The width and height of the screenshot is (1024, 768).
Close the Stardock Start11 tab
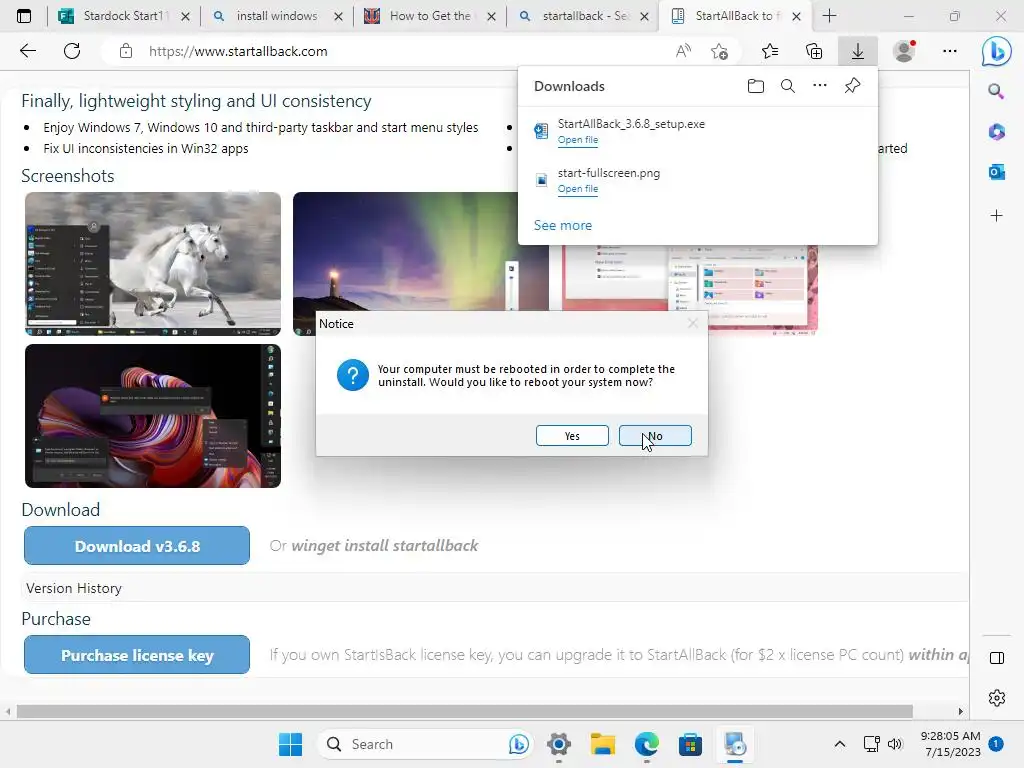[x=185, y=16]
